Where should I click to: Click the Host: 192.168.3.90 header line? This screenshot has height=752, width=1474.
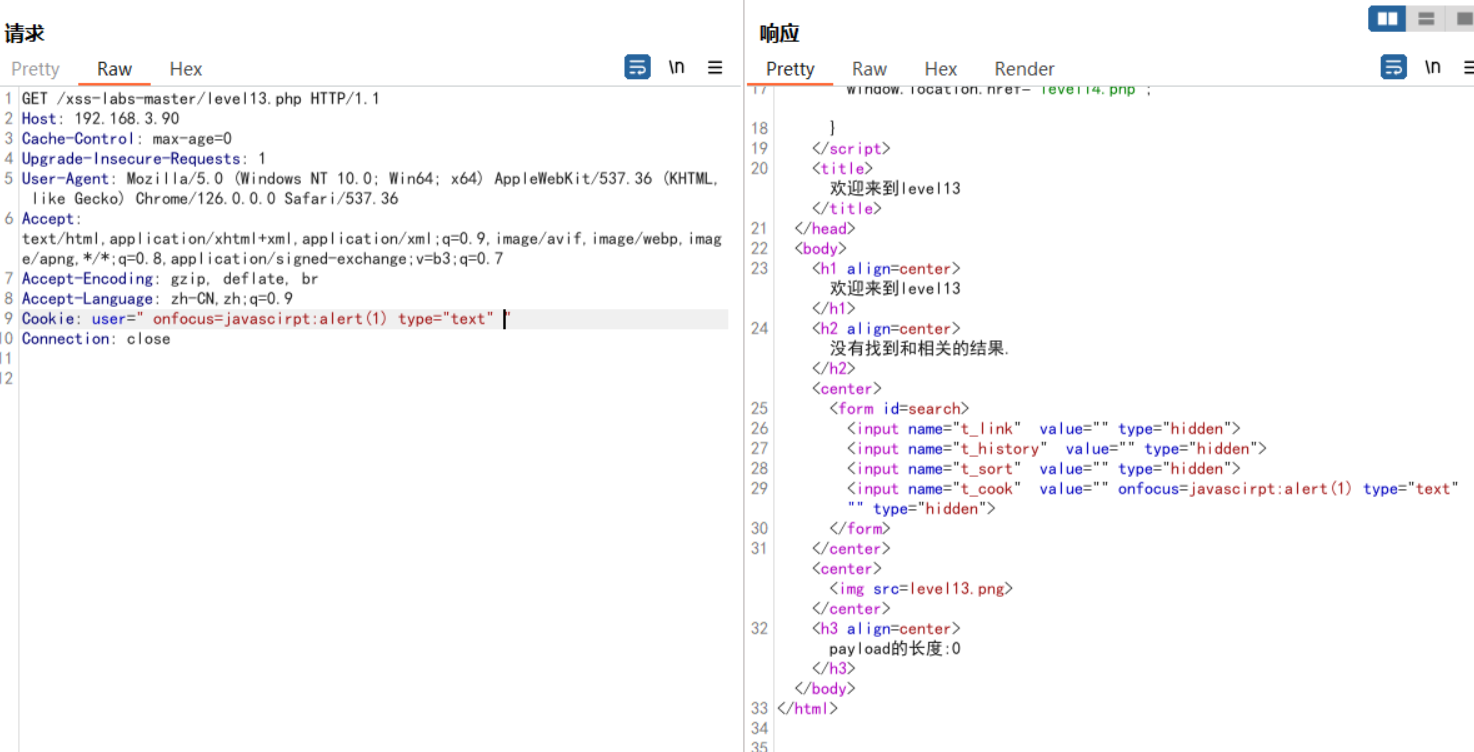(x=101, y=119)
